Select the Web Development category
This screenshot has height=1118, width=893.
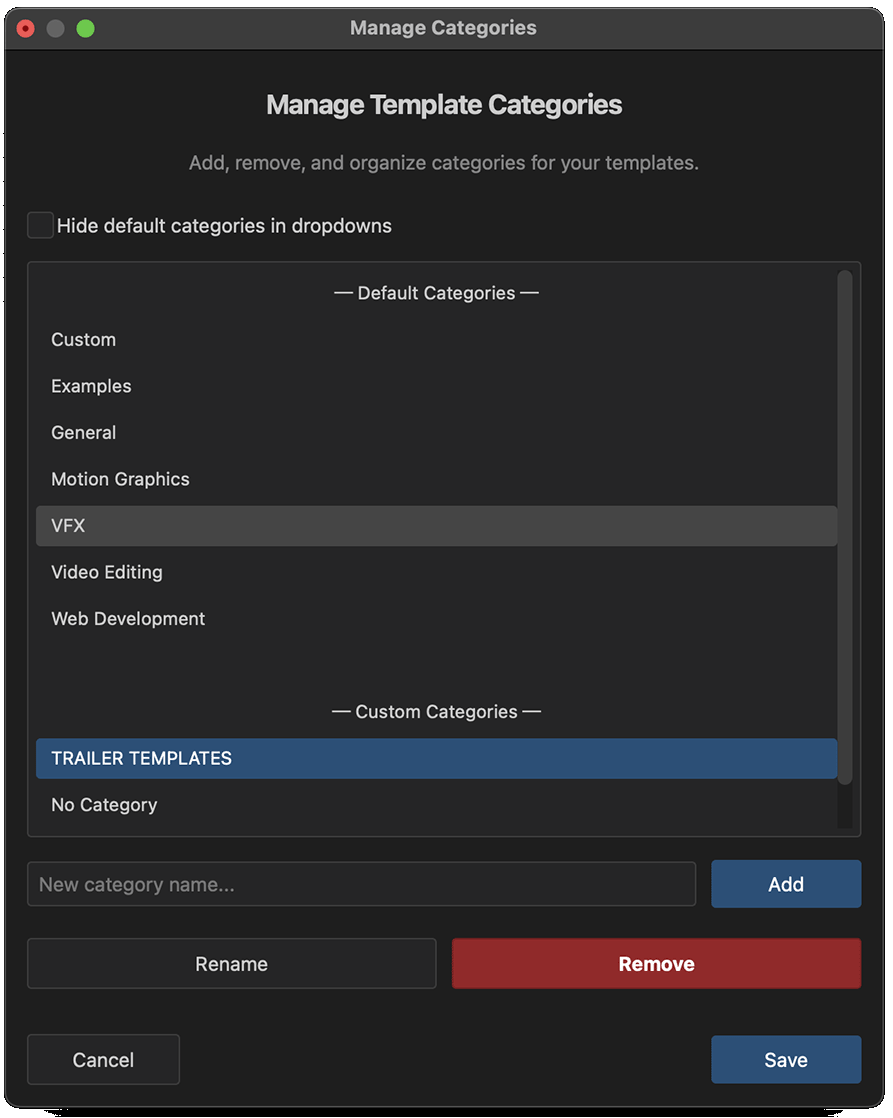[x=128, y=619]
